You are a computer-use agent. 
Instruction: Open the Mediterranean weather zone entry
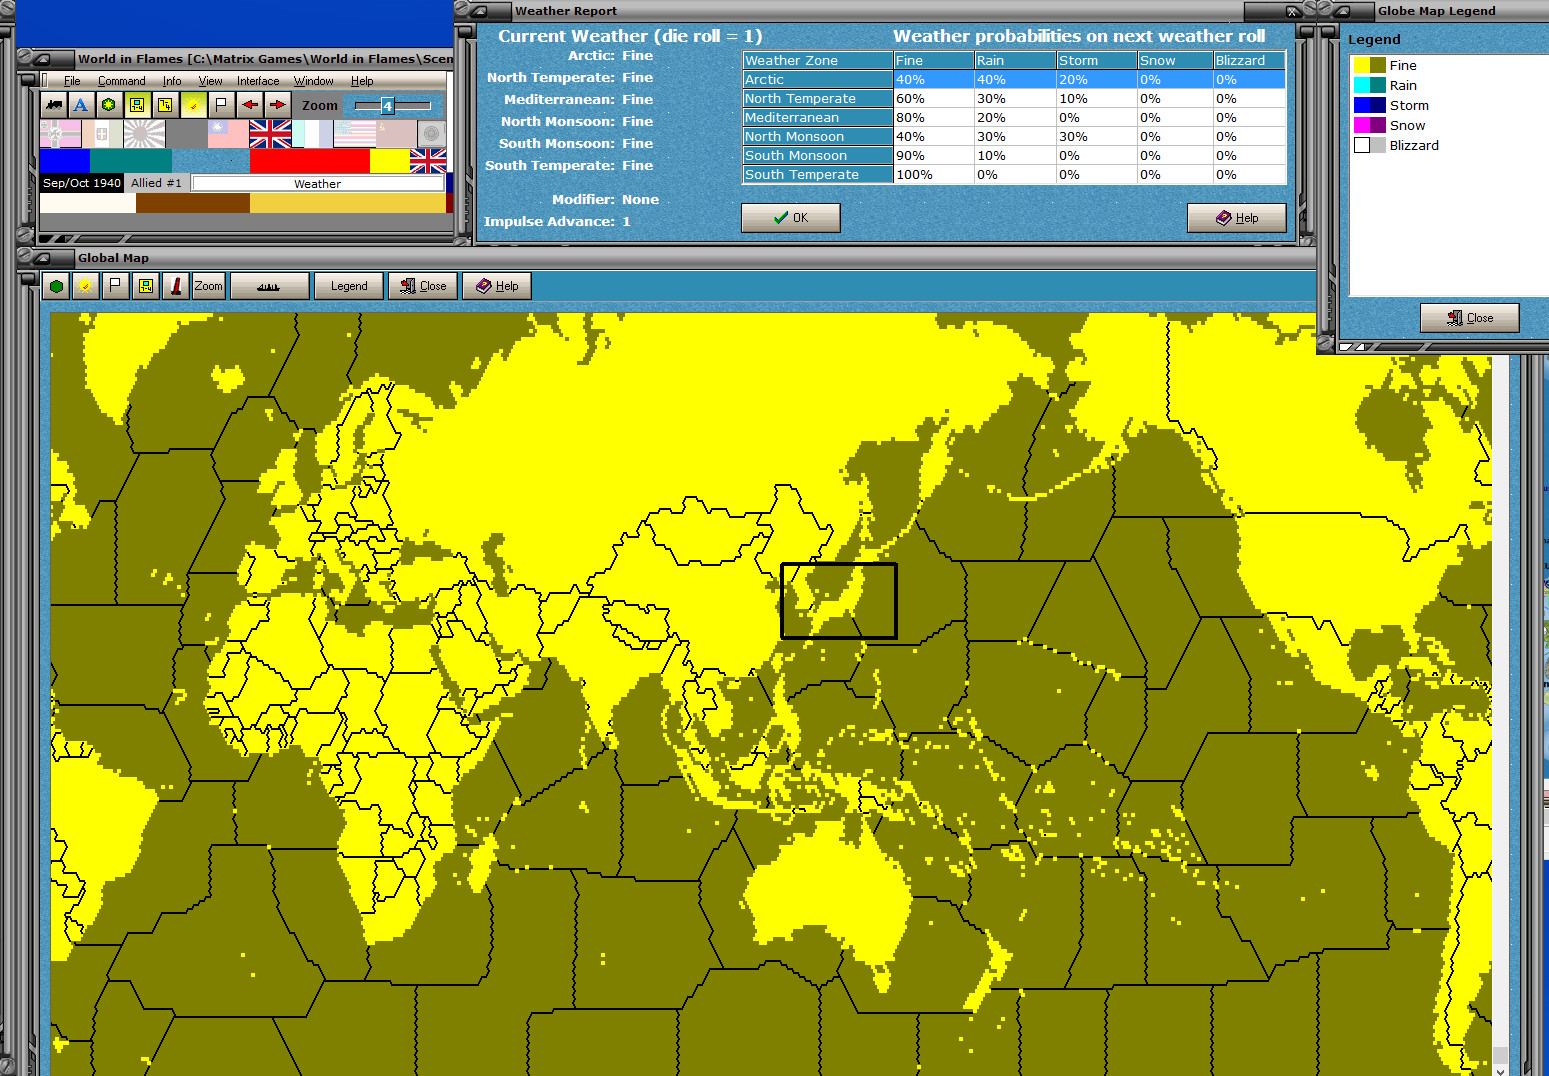click(817, 117)
